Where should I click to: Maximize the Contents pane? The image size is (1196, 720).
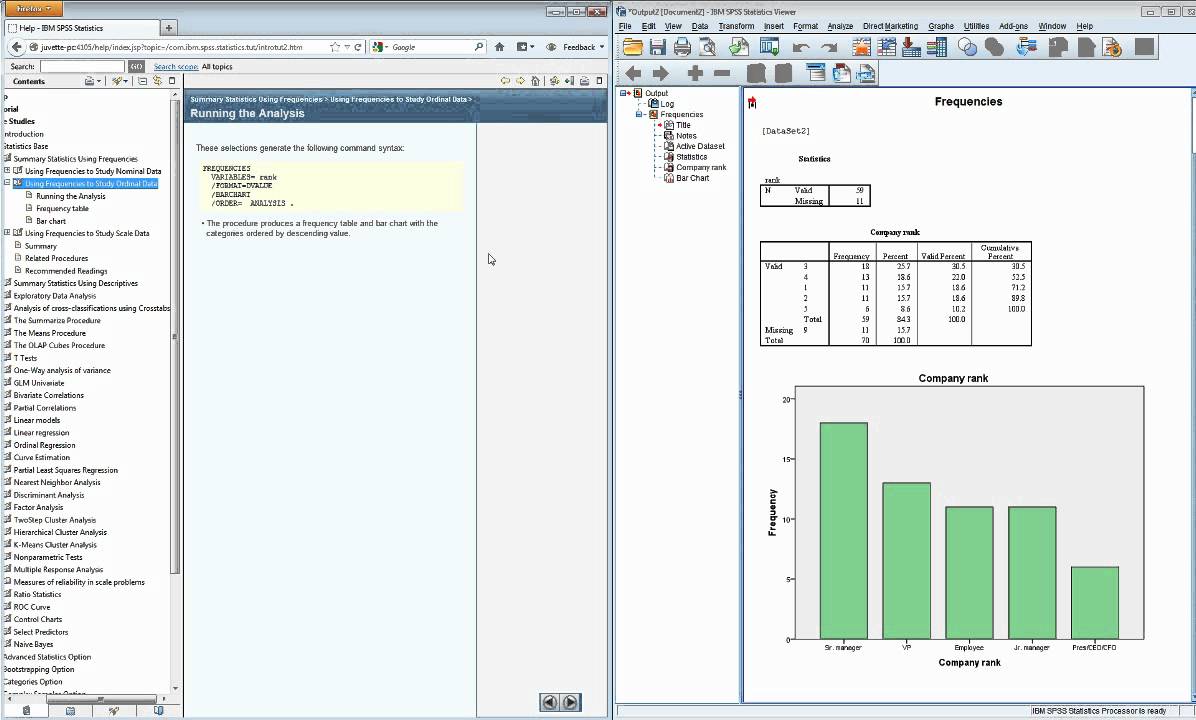click(x=172, y=81)
